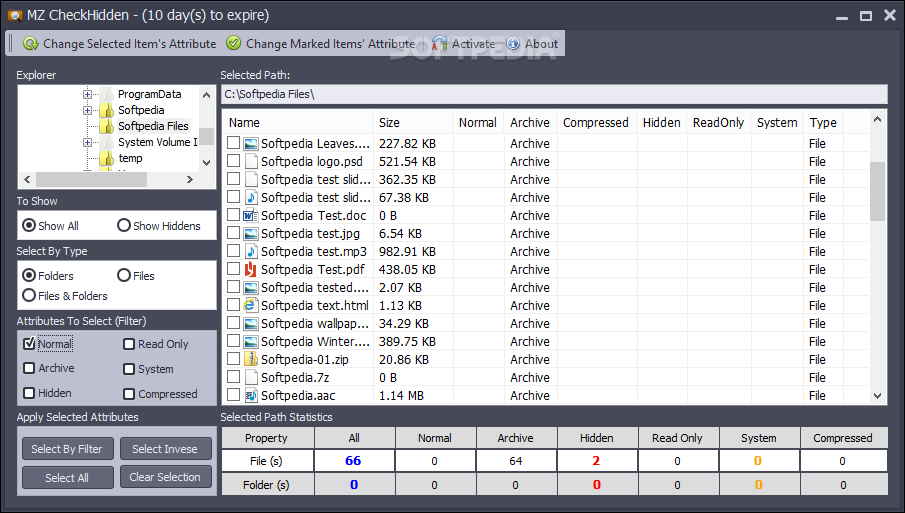The height and width of the screenshot is (513, 905).
Task: Click explorer tree scroll right arrow
Action: coord(189,179)
